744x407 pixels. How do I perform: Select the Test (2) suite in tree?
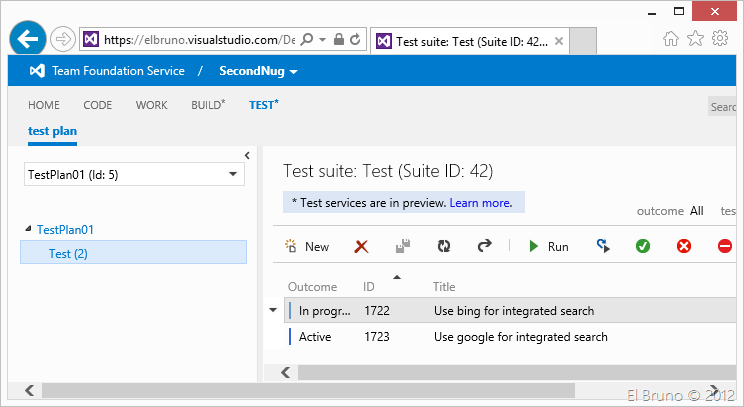(x=68, y=254)
